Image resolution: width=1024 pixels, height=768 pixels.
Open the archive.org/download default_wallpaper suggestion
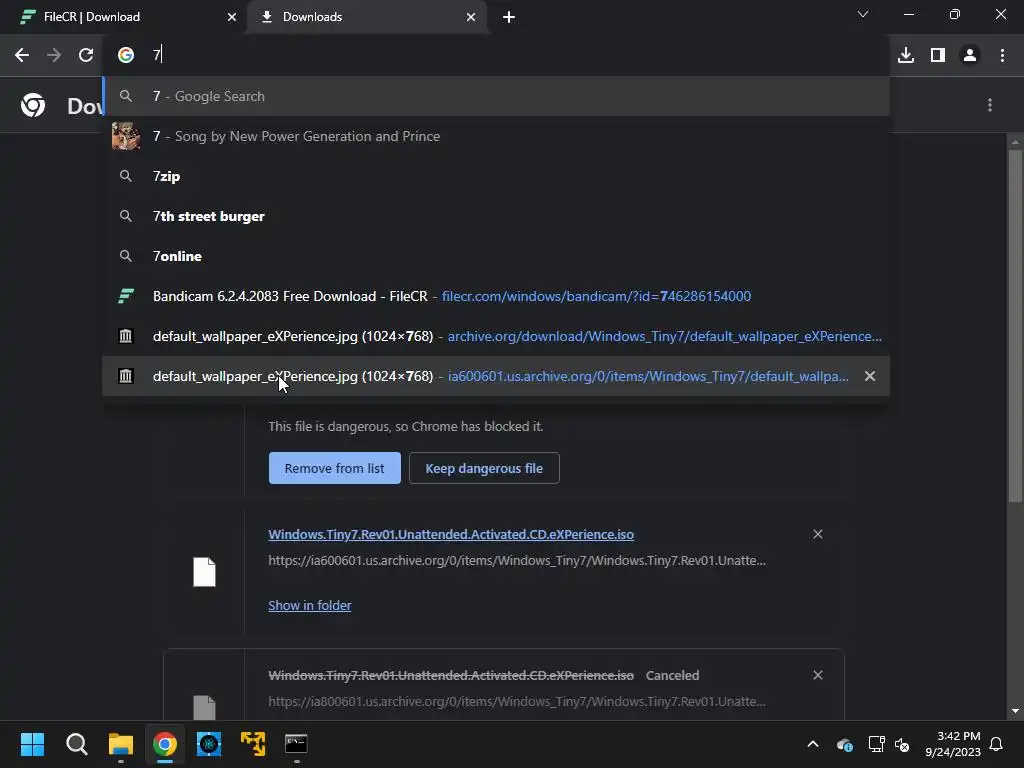point(496,336)
